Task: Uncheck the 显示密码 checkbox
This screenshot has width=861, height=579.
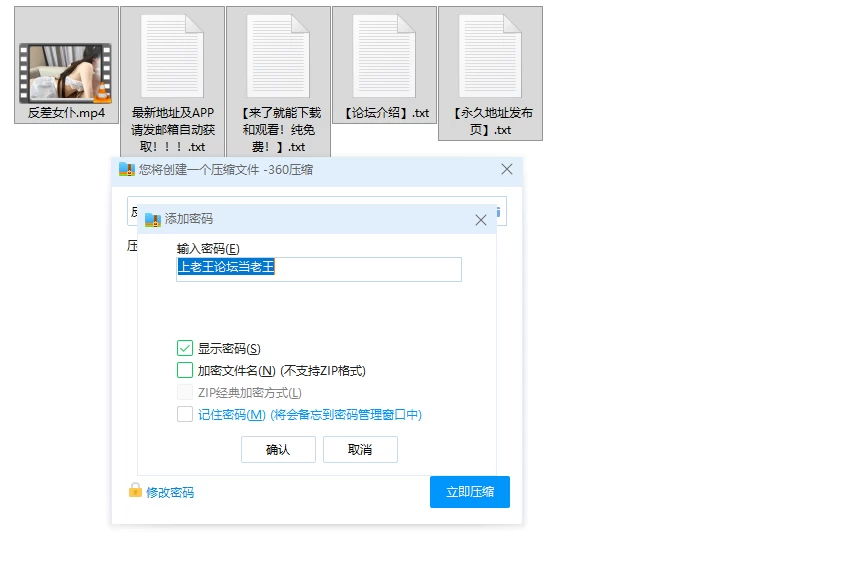Action: (x=185, y=348)
